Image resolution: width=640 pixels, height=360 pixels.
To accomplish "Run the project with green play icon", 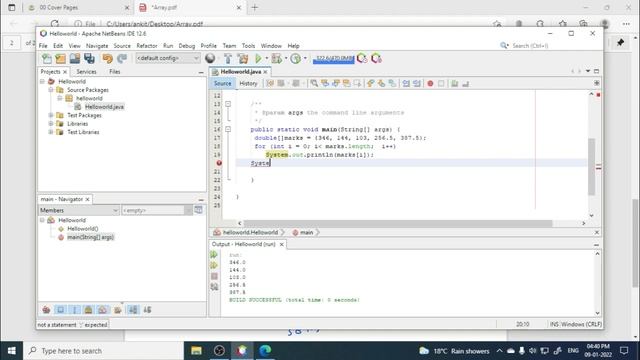I will coord(258,59).
